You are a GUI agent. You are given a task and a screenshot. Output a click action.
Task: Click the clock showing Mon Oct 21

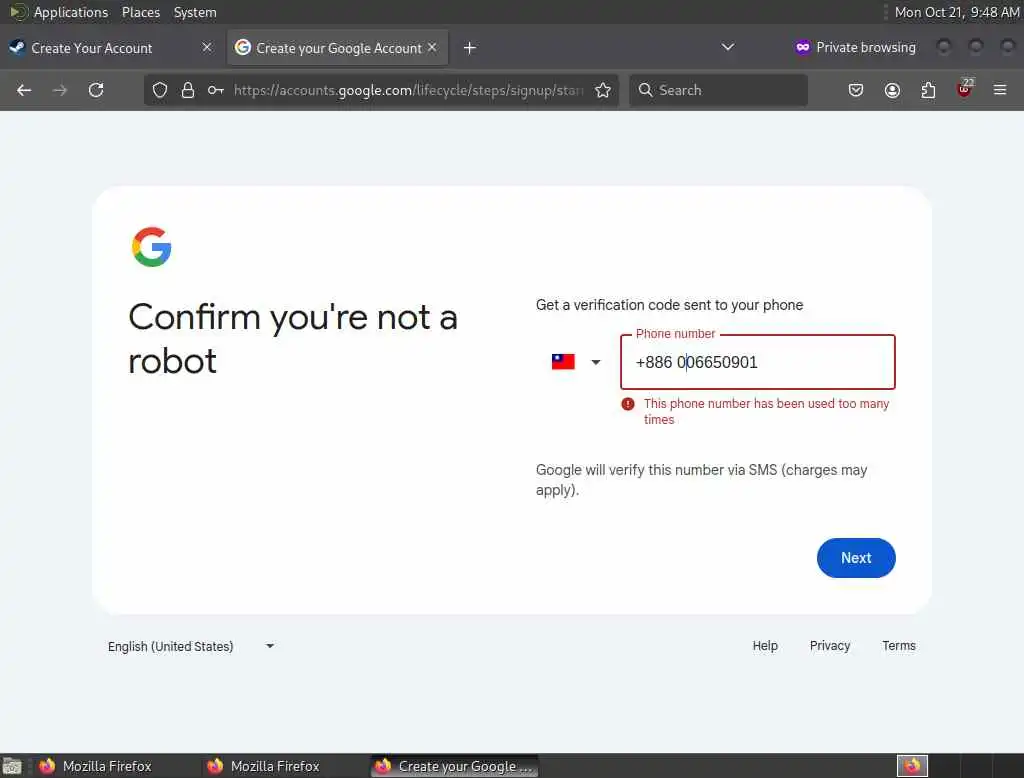(957, 12)
